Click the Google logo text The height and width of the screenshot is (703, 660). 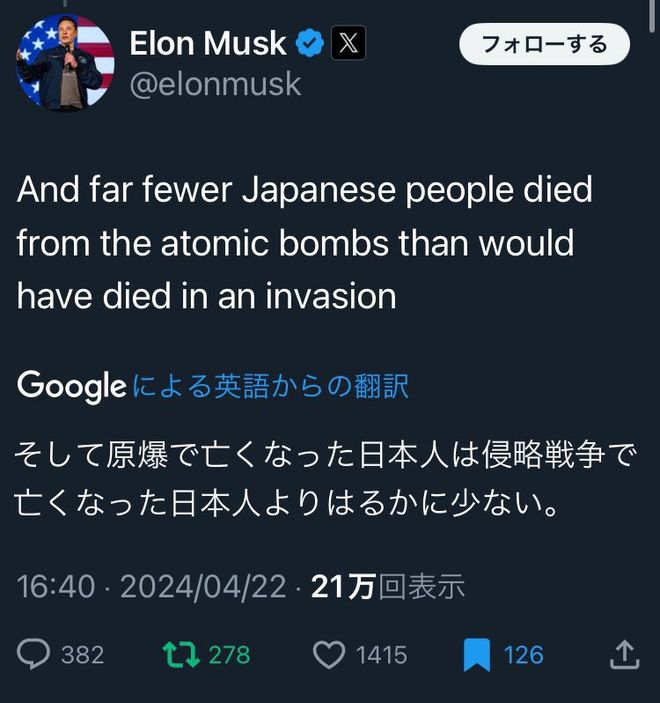pyautogui.click(x=71, y=386)
